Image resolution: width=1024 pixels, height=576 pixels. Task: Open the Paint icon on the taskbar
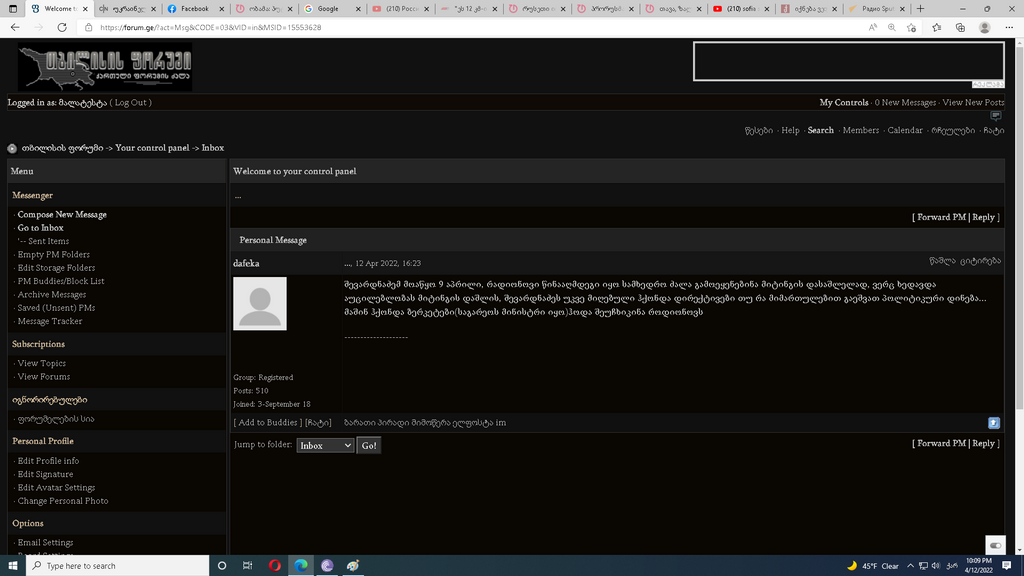(x=353, y=566)
